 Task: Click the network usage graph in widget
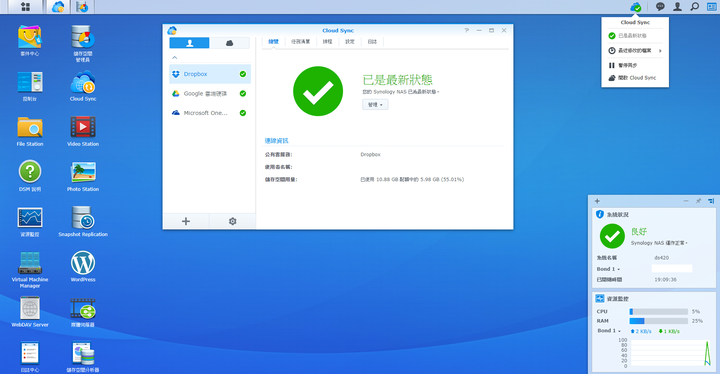pyautogui.click(x=671, y=353)
